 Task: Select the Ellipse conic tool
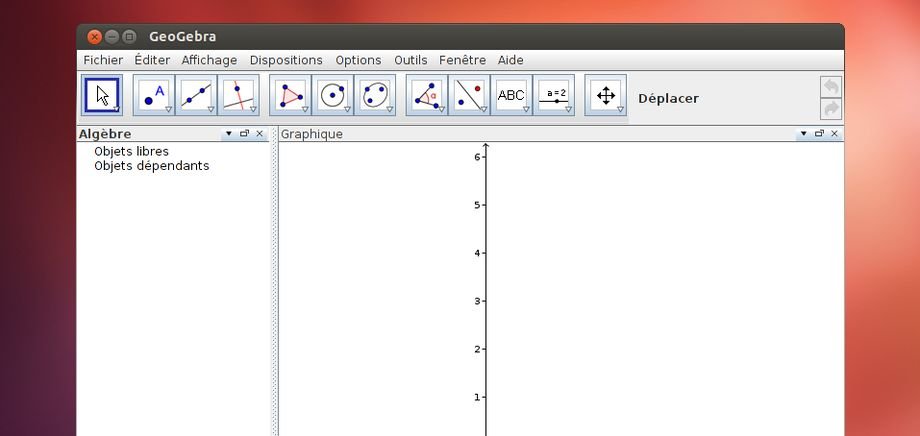coord(374,96)
